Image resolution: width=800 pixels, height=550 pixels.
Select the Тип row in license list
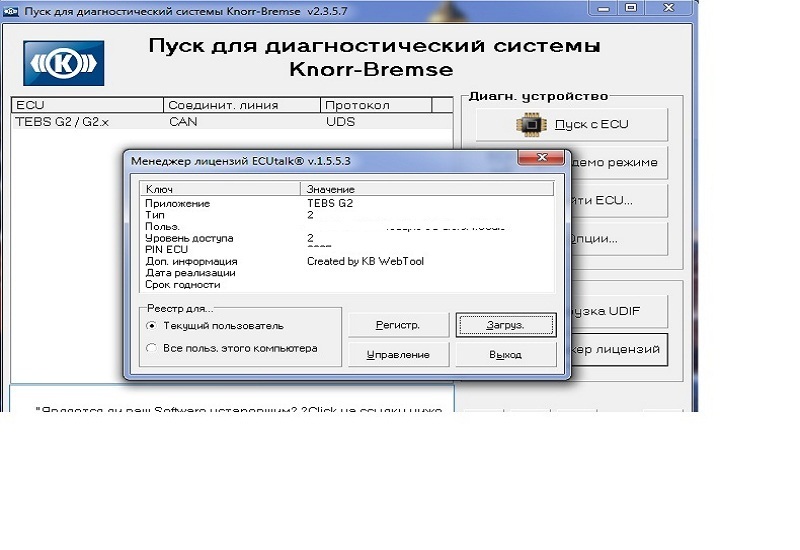[347, 215]
